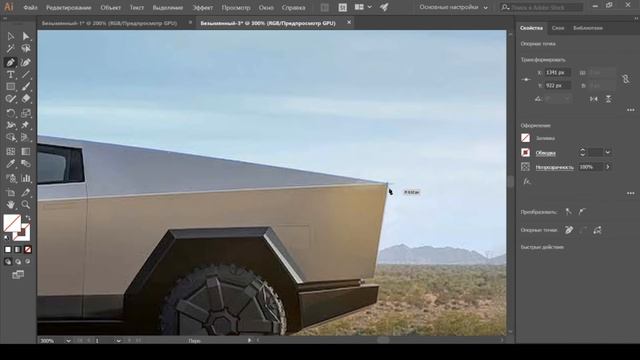Switch to the first Безымянный-1 document tab
The width and height of the screenshot is (640, 360).
click(x=109, y=23)
